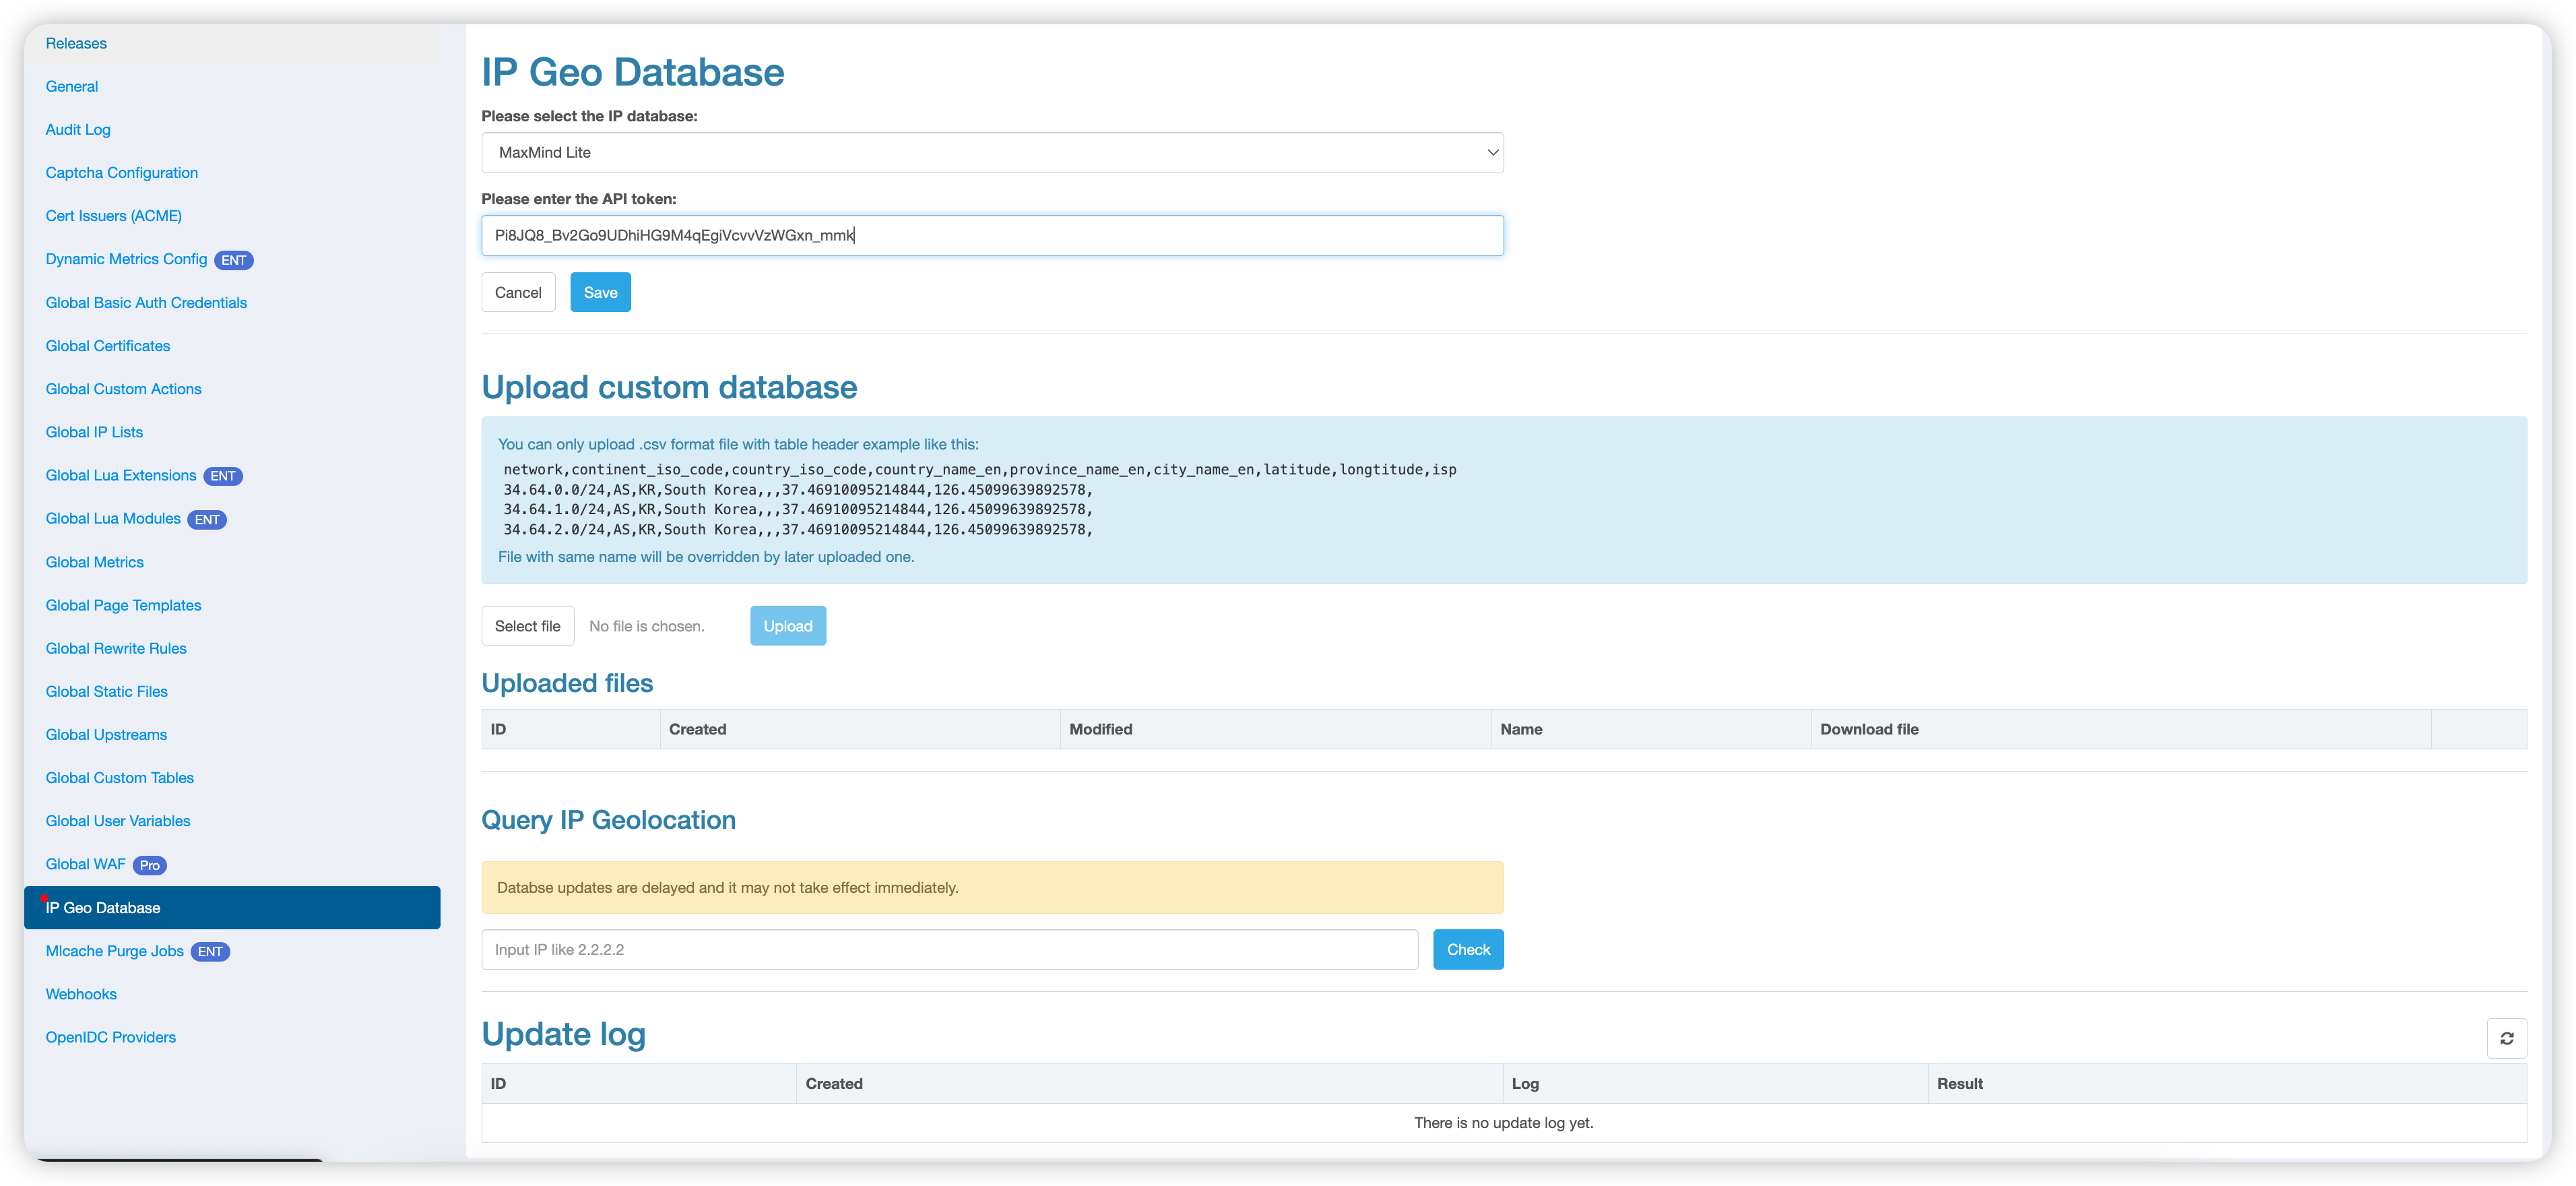Check the IP geolocation
The height and width of the screenshot is (1186, 2576).
pyautogui.click(x=1468, y=949)
